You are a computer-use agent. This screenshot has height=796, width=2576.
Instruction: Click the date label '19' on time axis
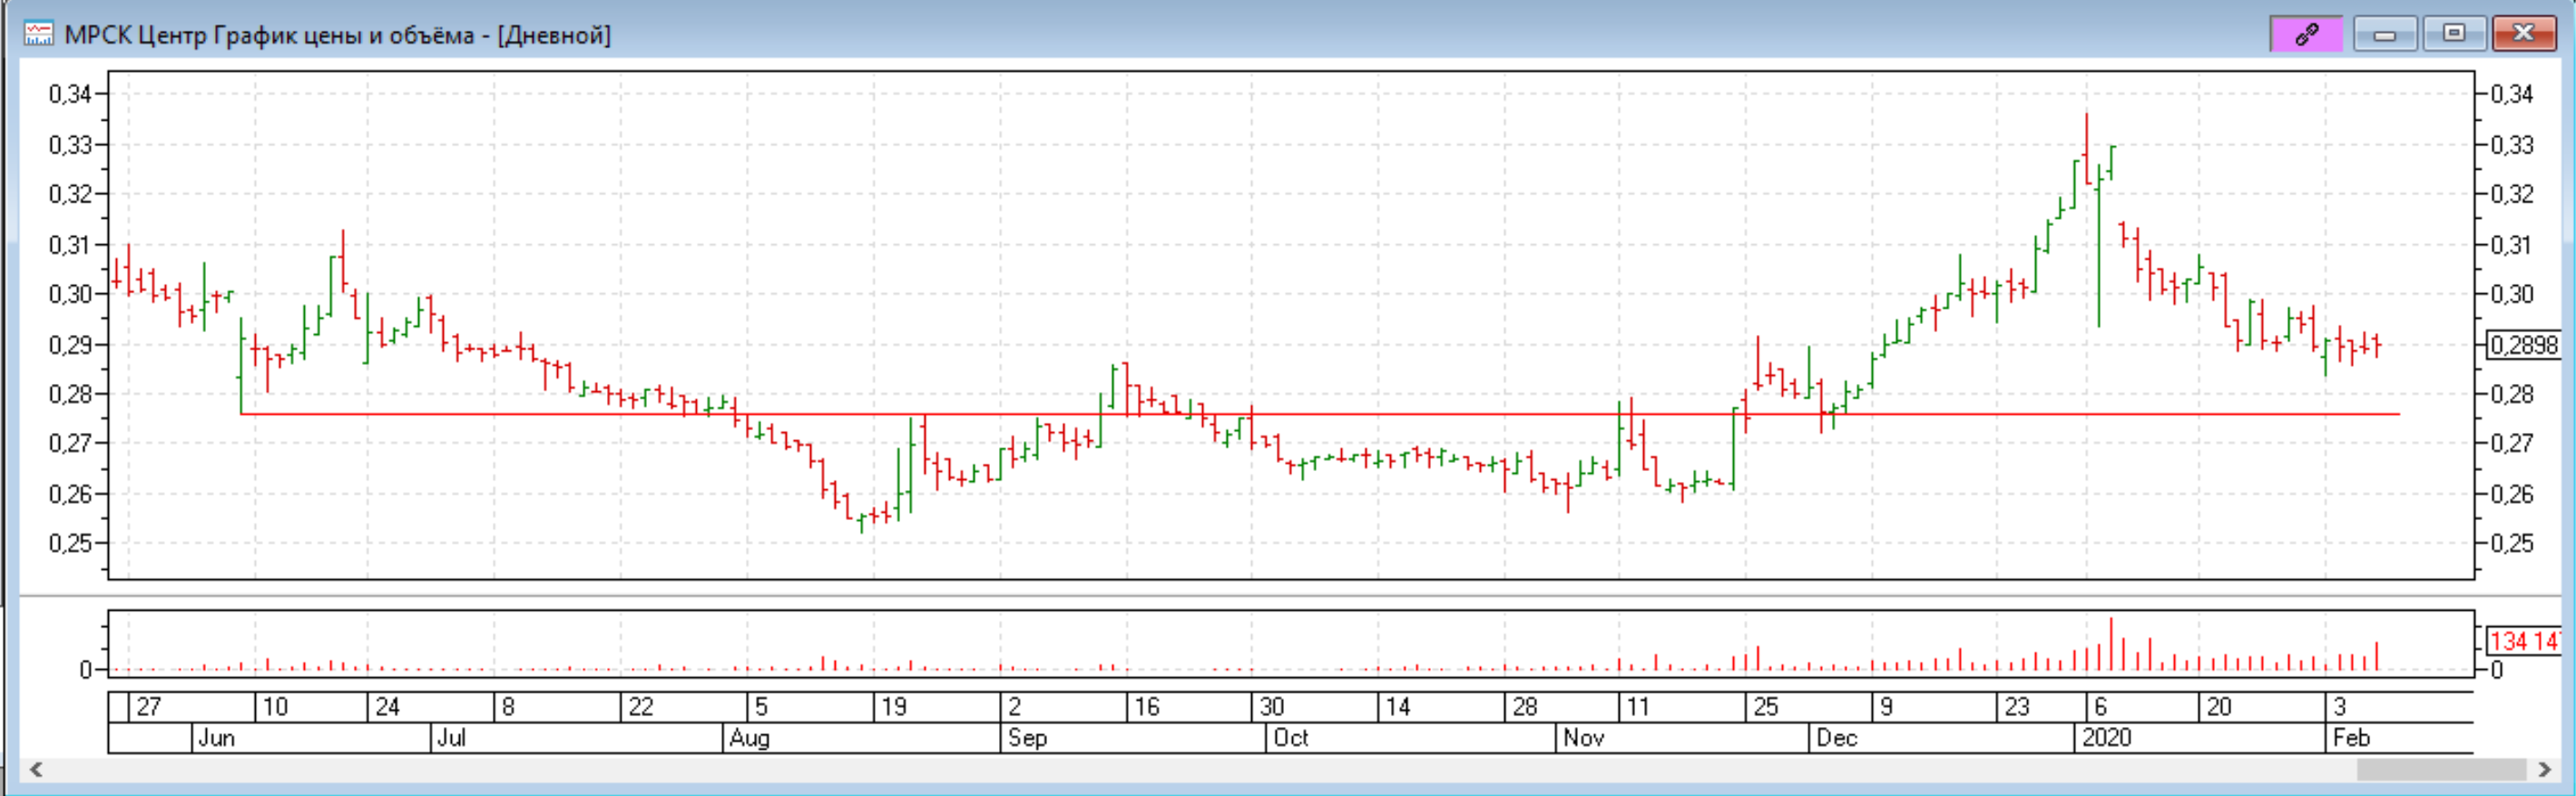coord(893,707)
